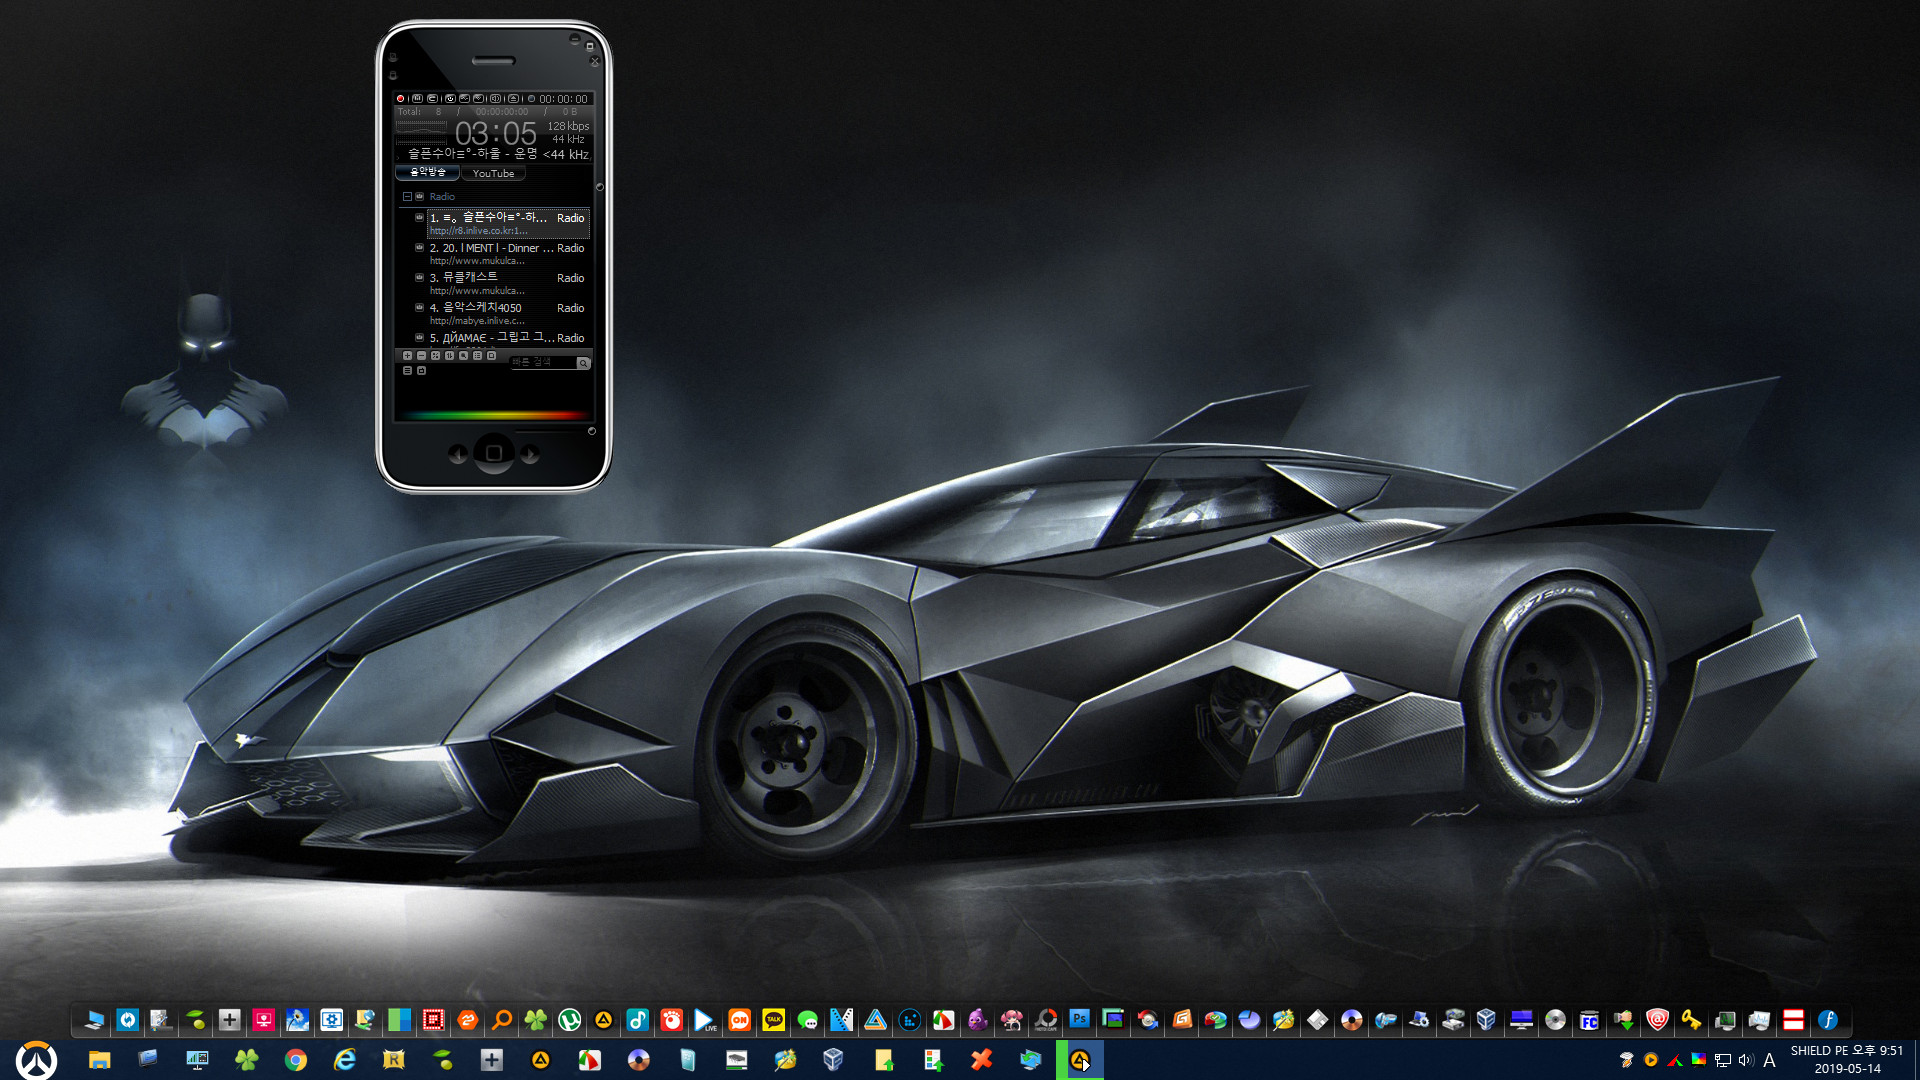Open the orange search magnifier dock app
The image size is (1920, 1080).
pyautogui.click(x=501, y=1020)
